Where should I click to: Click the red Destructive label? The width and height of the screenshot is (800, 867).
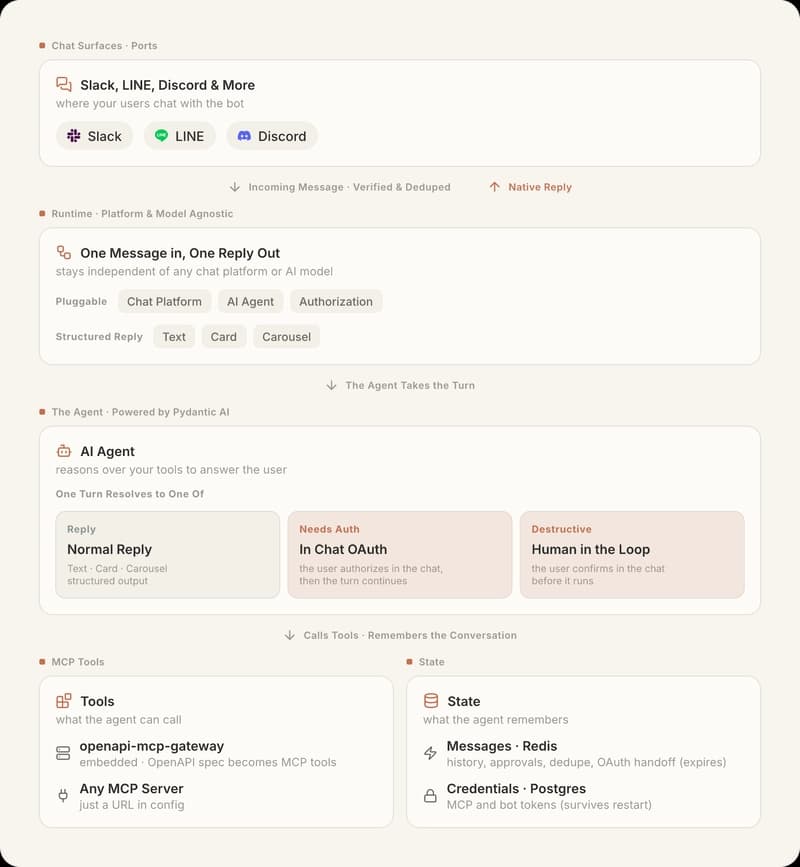tap(561, 529)
